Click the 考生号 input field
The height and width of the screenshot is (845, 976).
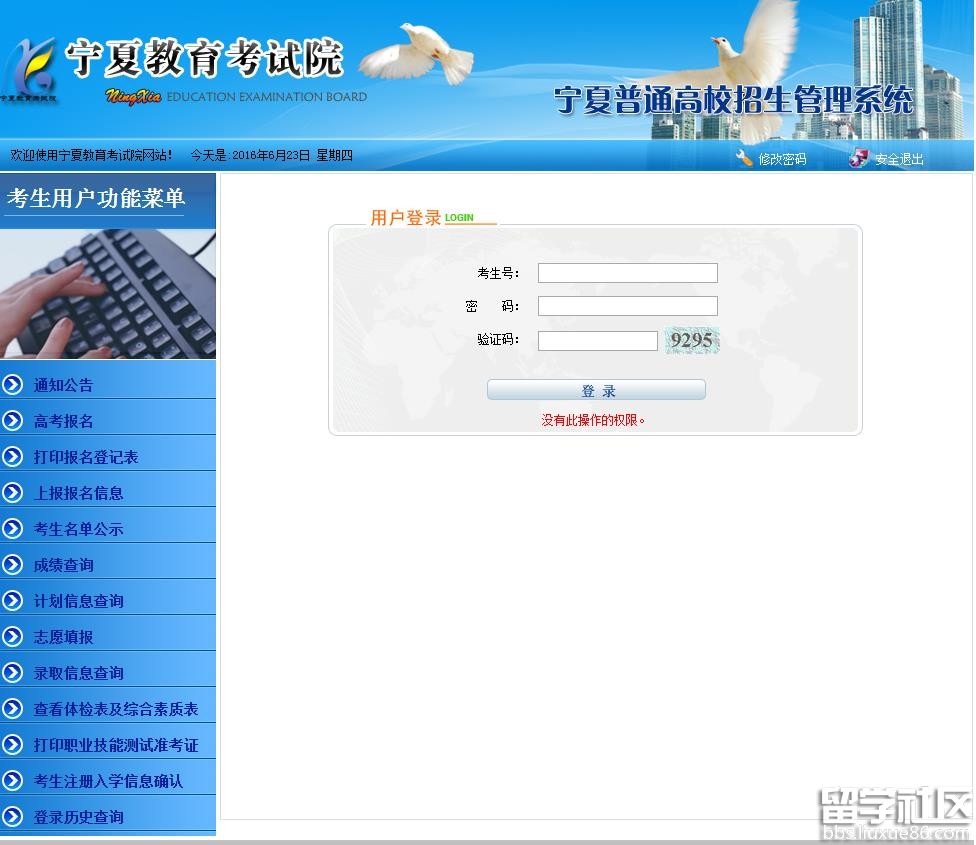click(x=627, y=272)
